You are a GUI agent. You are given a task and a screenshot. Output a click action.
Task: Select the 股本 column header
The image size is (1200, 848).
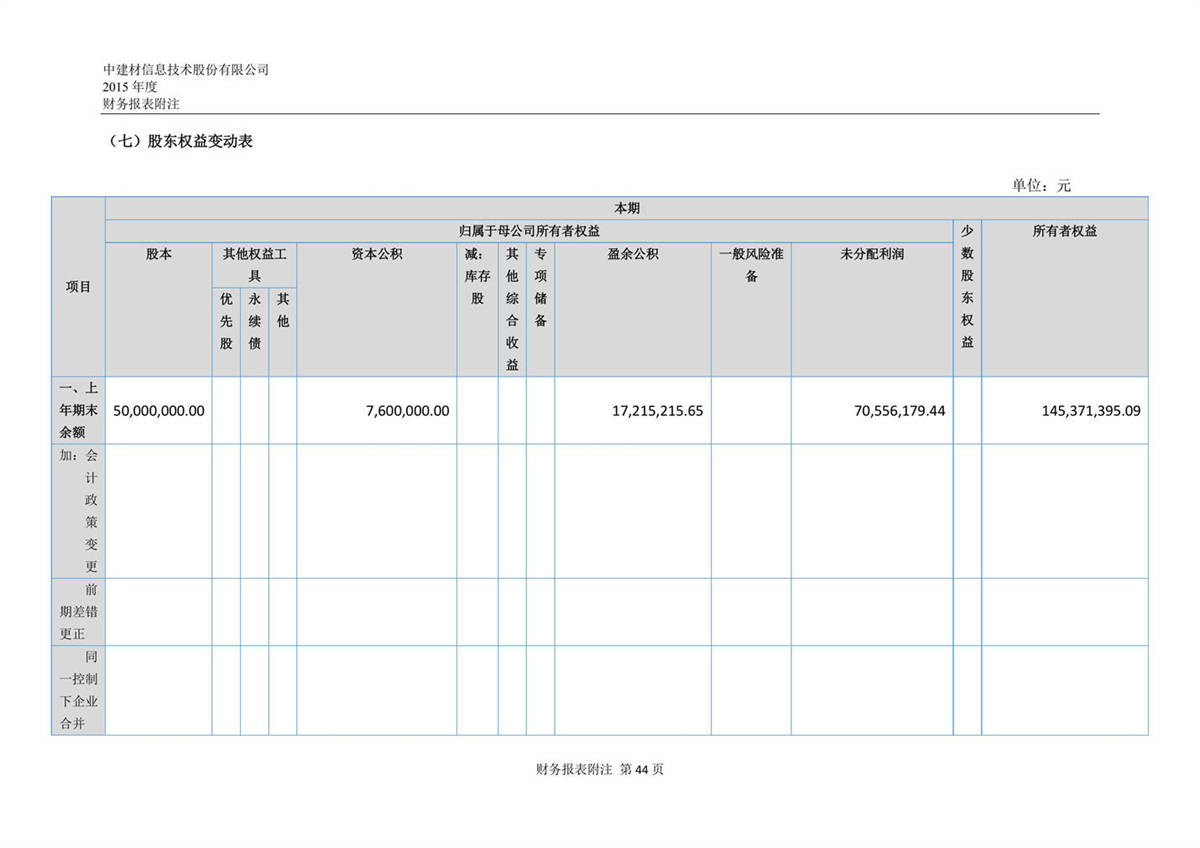[x=158, y=254]
